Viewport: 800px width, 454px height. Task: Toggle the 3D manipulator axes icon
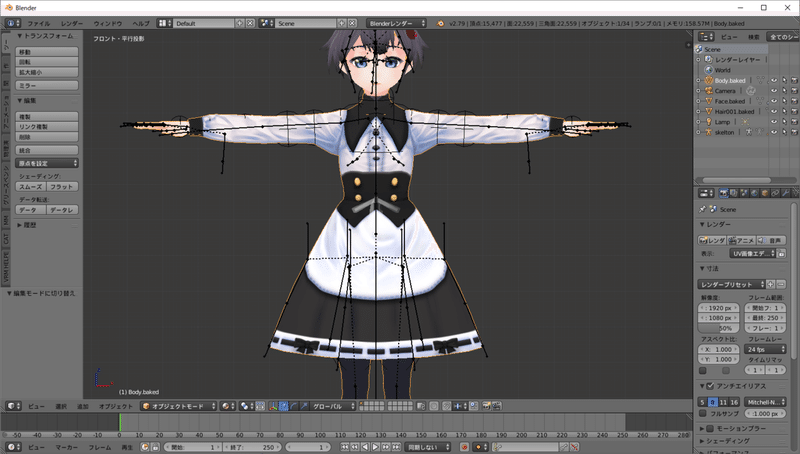pos(273,406)
